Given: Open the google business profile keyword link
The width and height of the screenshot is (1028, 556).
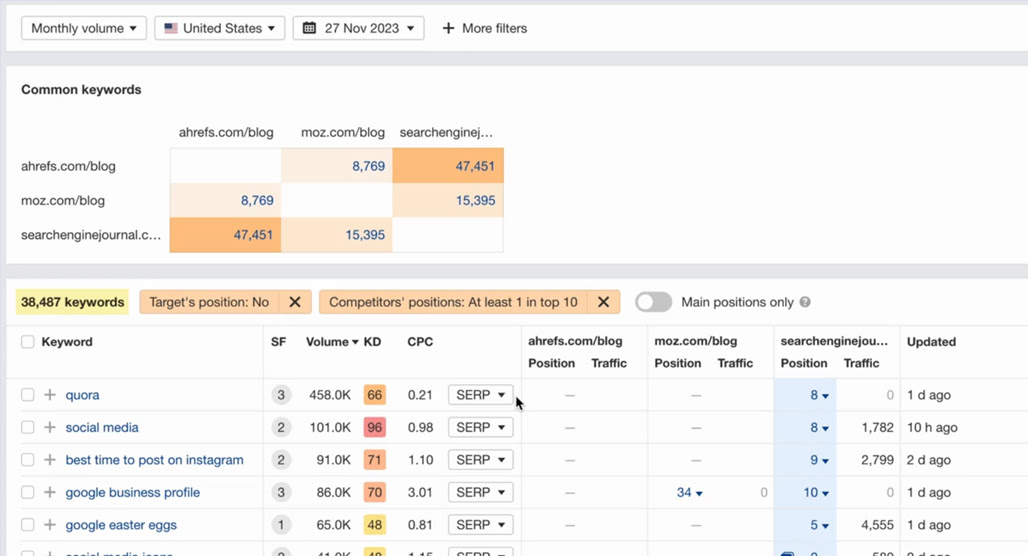Looking at the screenshot, I should pos(132,492).
